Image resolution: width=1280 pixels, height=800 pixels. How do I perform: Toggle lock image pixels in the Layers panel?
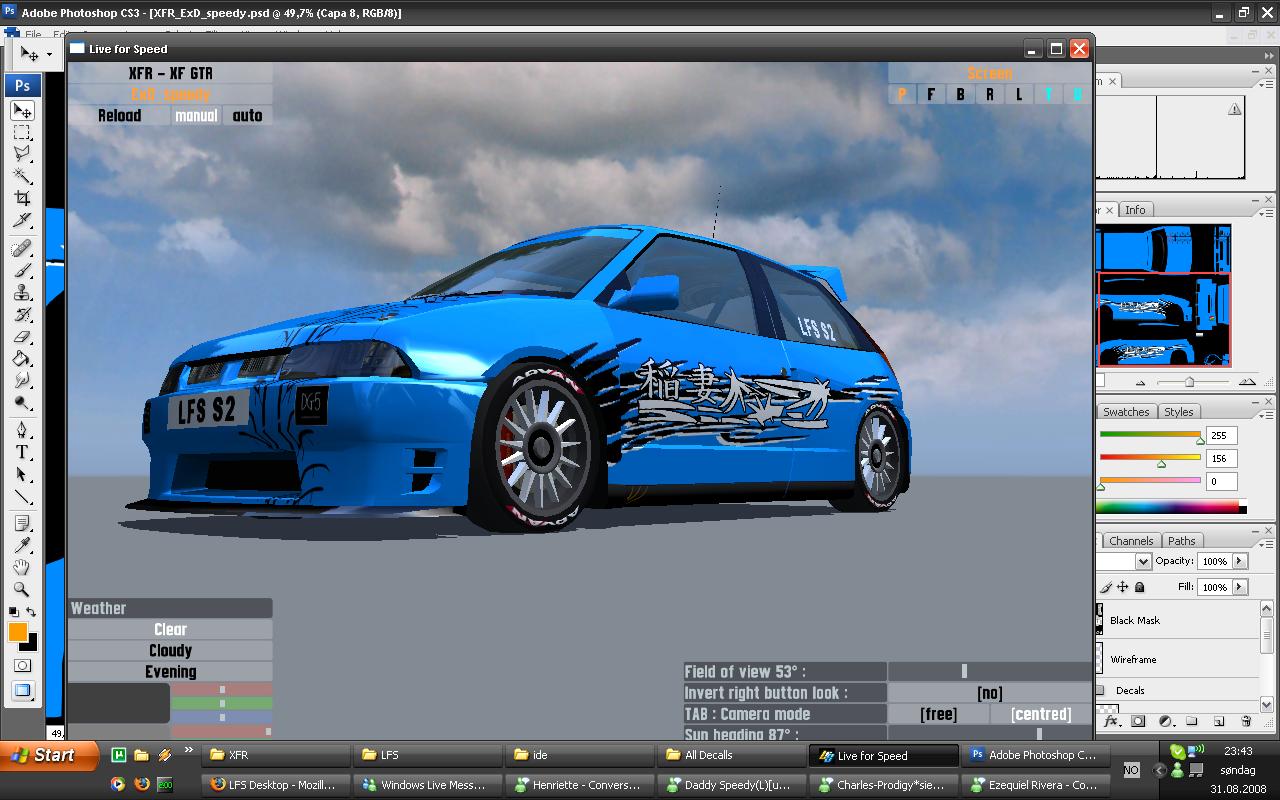click(1106, 587)
